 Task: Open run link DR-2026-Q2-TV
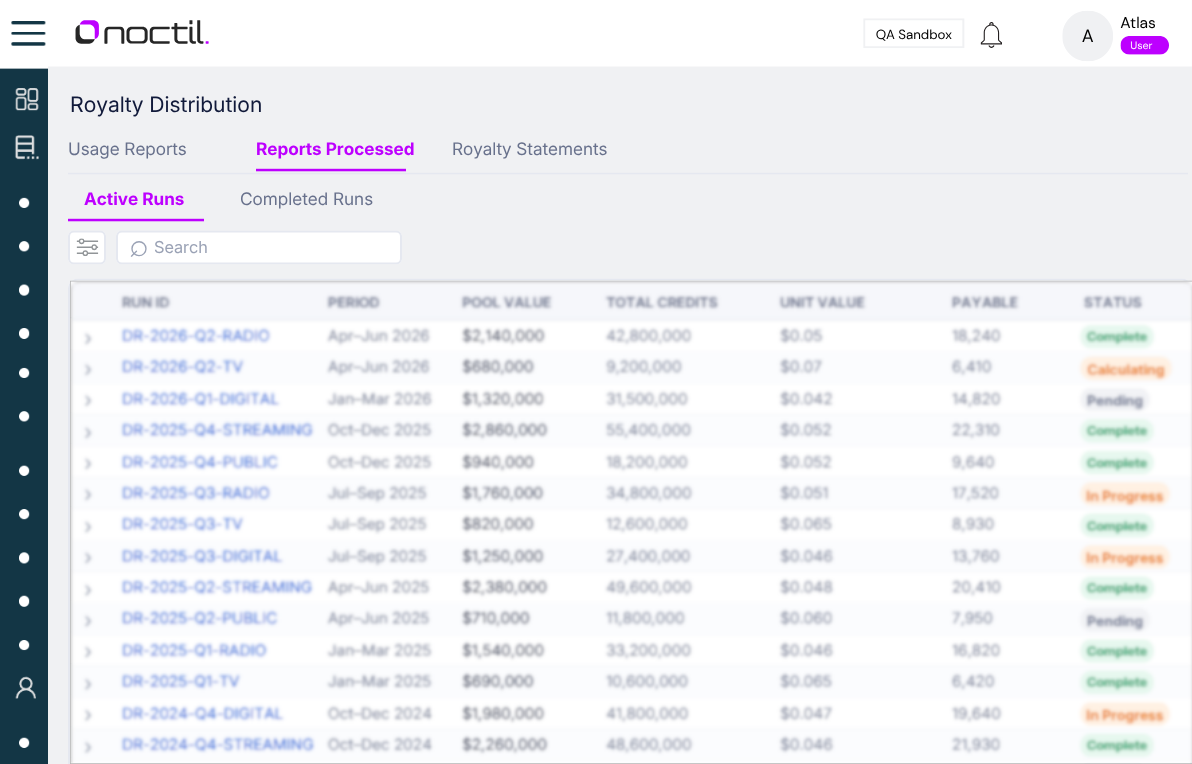[x=182, y=367]
